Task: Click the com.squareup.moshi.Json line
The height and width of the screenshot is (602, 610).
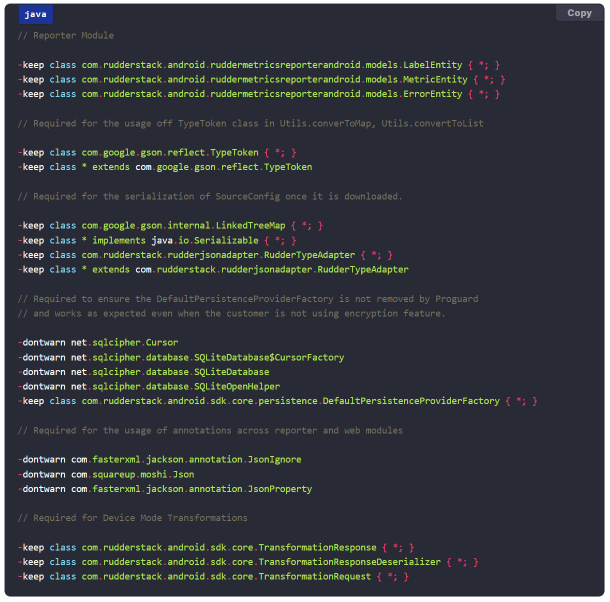Action: pos(106,474)
